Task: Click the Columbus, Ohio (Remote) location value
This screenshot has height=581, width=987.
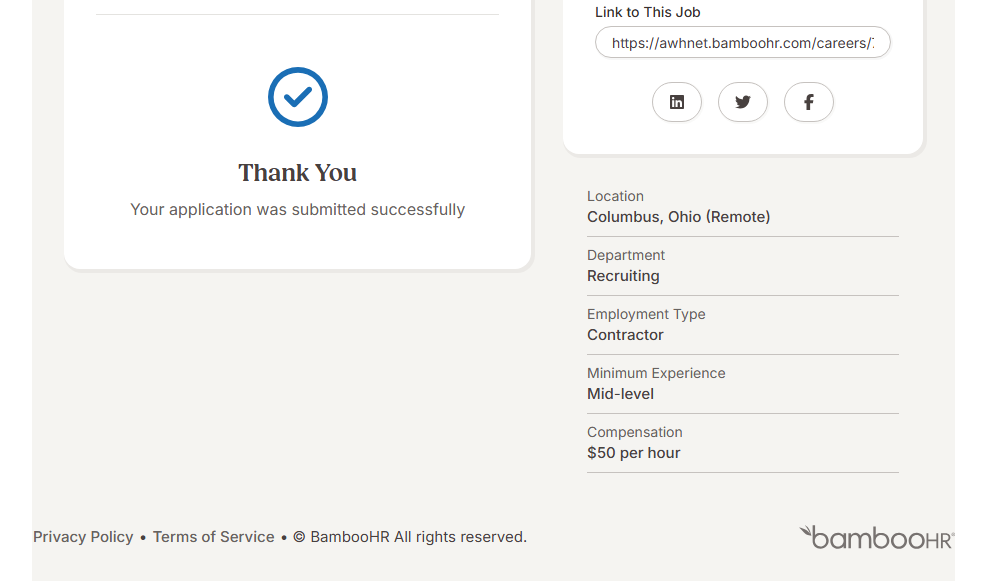Action: point(678,217)
